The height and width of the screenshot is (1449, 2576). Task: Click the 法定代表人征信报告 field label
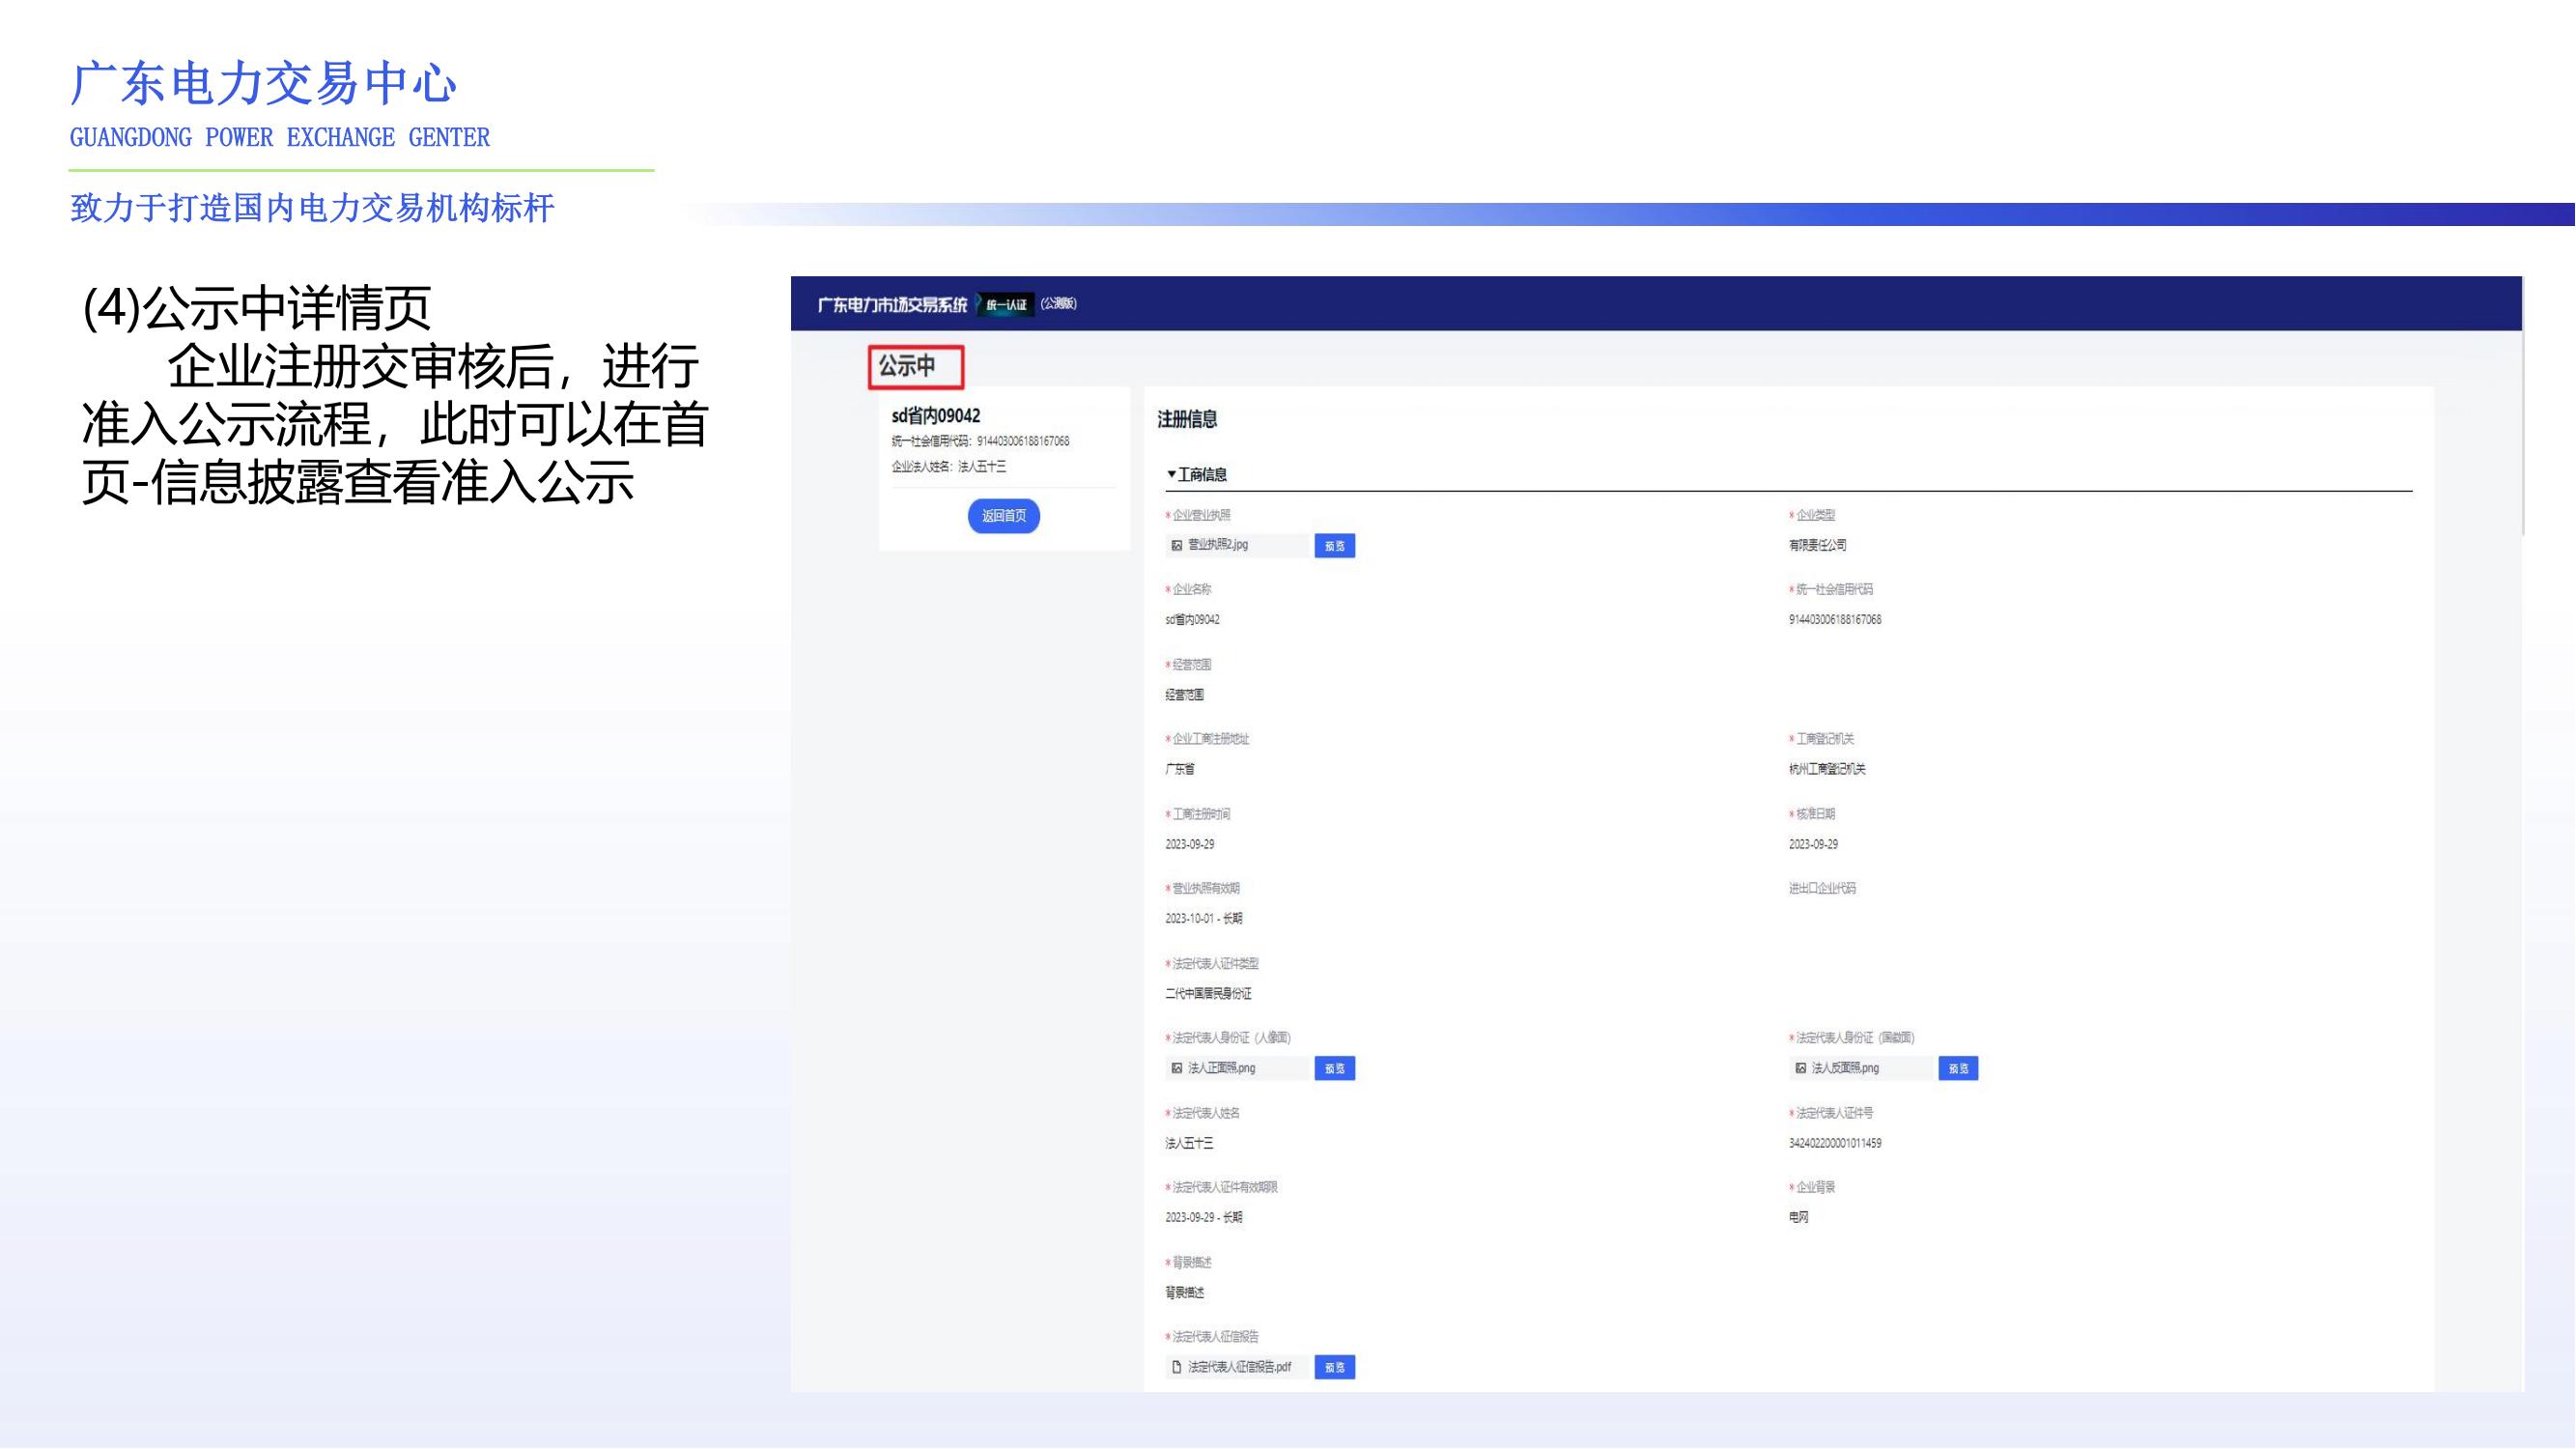(1215, 1337)
